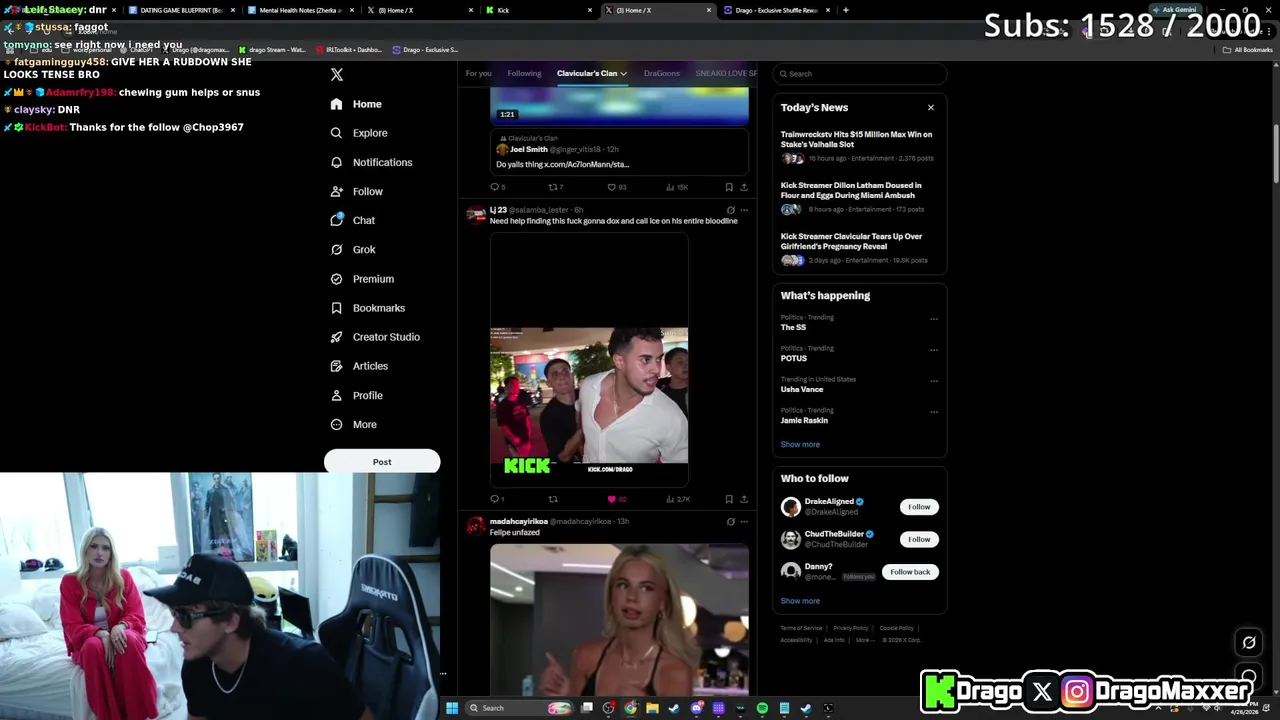Share the Joel Smith quote post
Screen dimensions: 1280x720
[744, 187]
